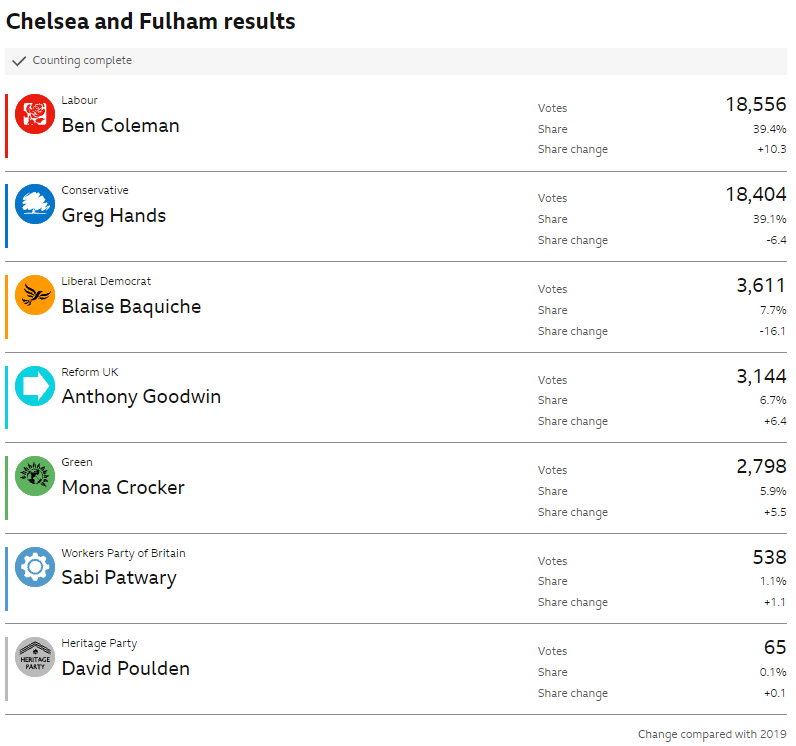This screenshot has width=796, height=746.
Task: Click the Labour rose party icon
Action: (x=35, y=114)
